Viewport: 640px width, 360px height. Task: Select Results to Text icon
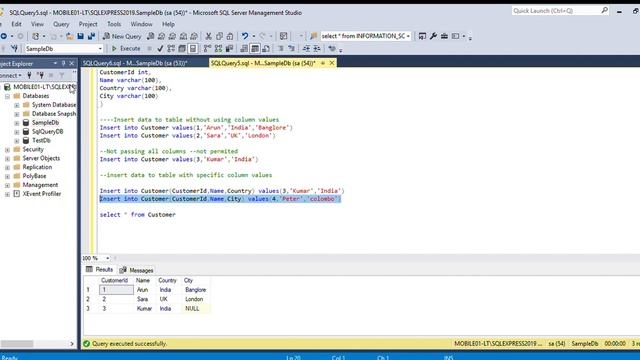tap(244, 49)
